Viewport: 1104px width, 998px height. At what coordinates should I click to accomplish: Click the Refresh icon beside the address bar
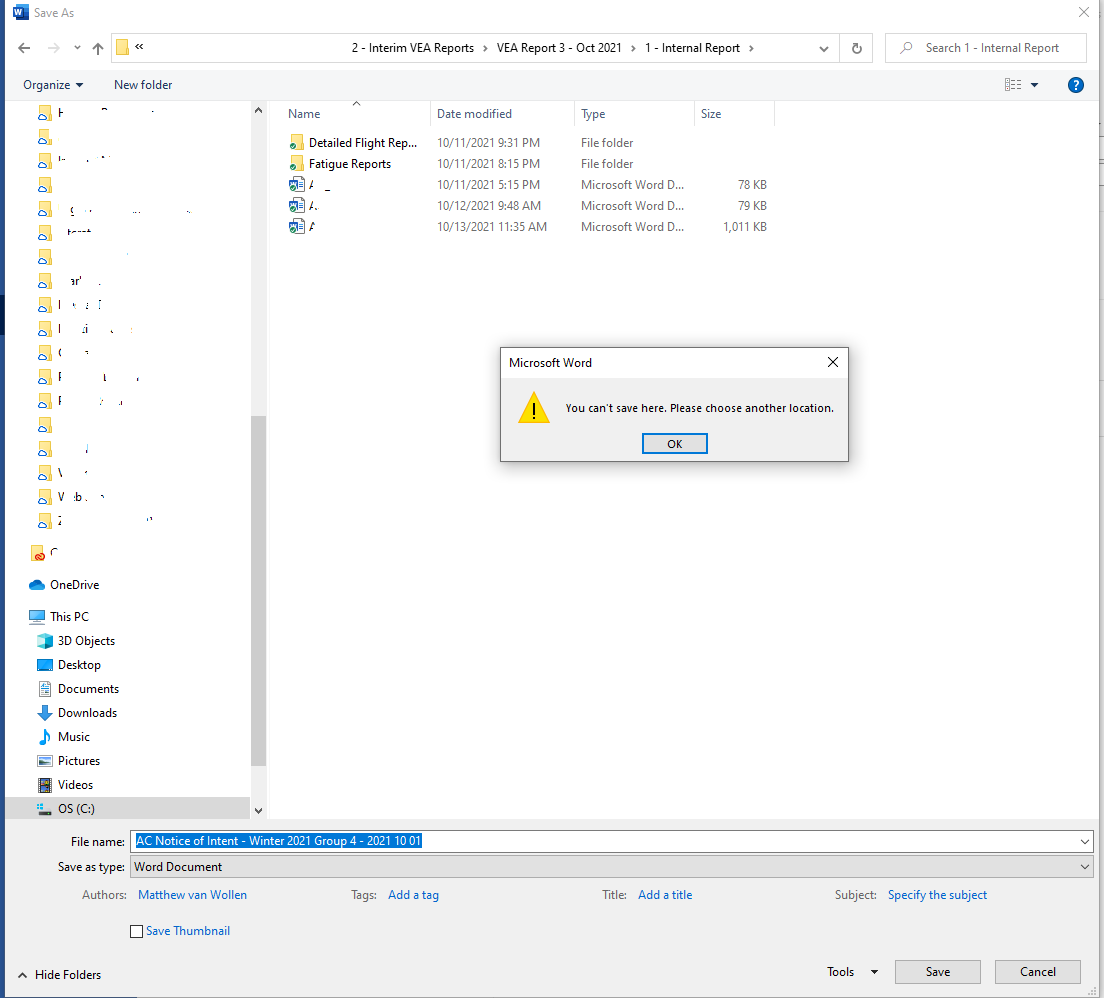click(x=856, y=48)
